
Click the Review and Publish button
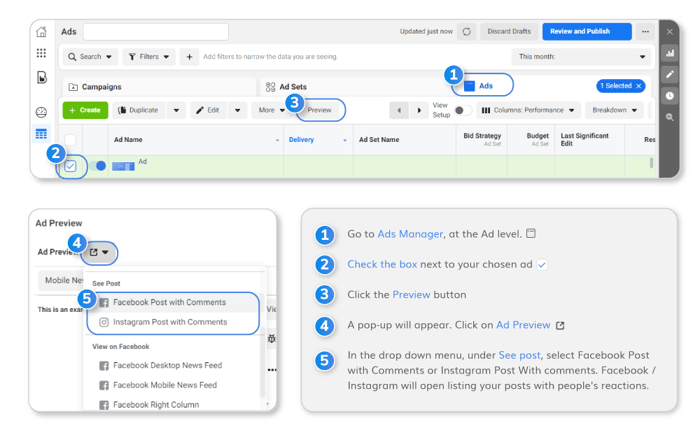pyautogui.click(x=587, y=32)
